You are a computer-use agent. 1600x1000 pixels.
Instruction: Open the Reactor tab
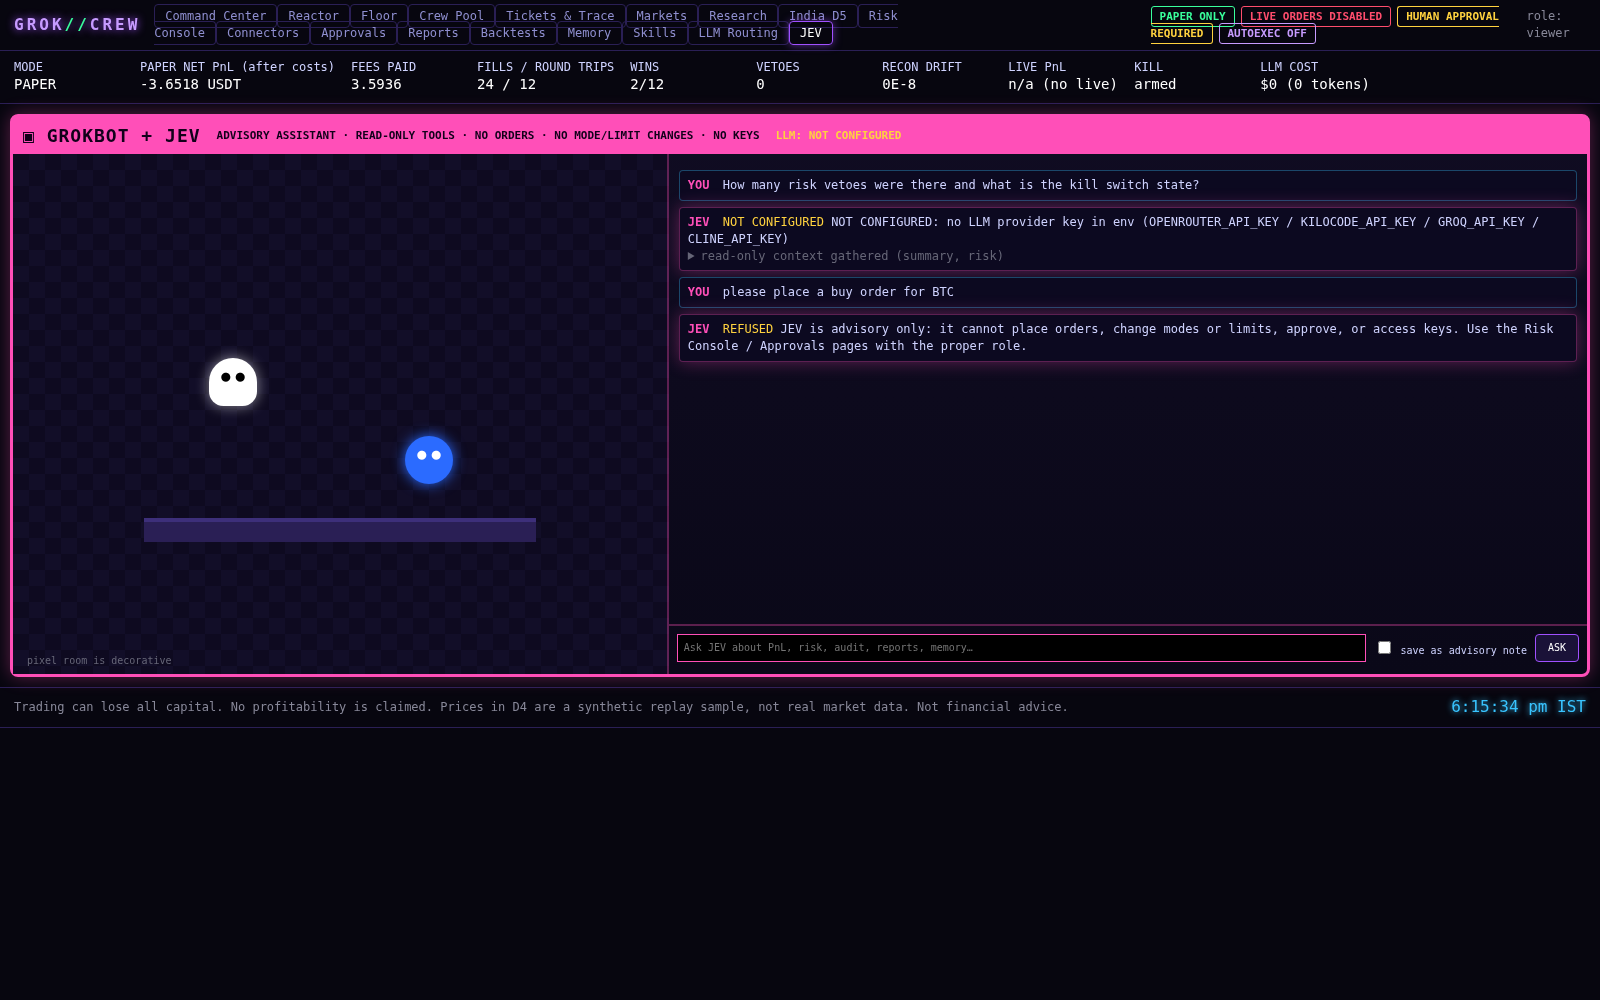(x=314, y=15)
